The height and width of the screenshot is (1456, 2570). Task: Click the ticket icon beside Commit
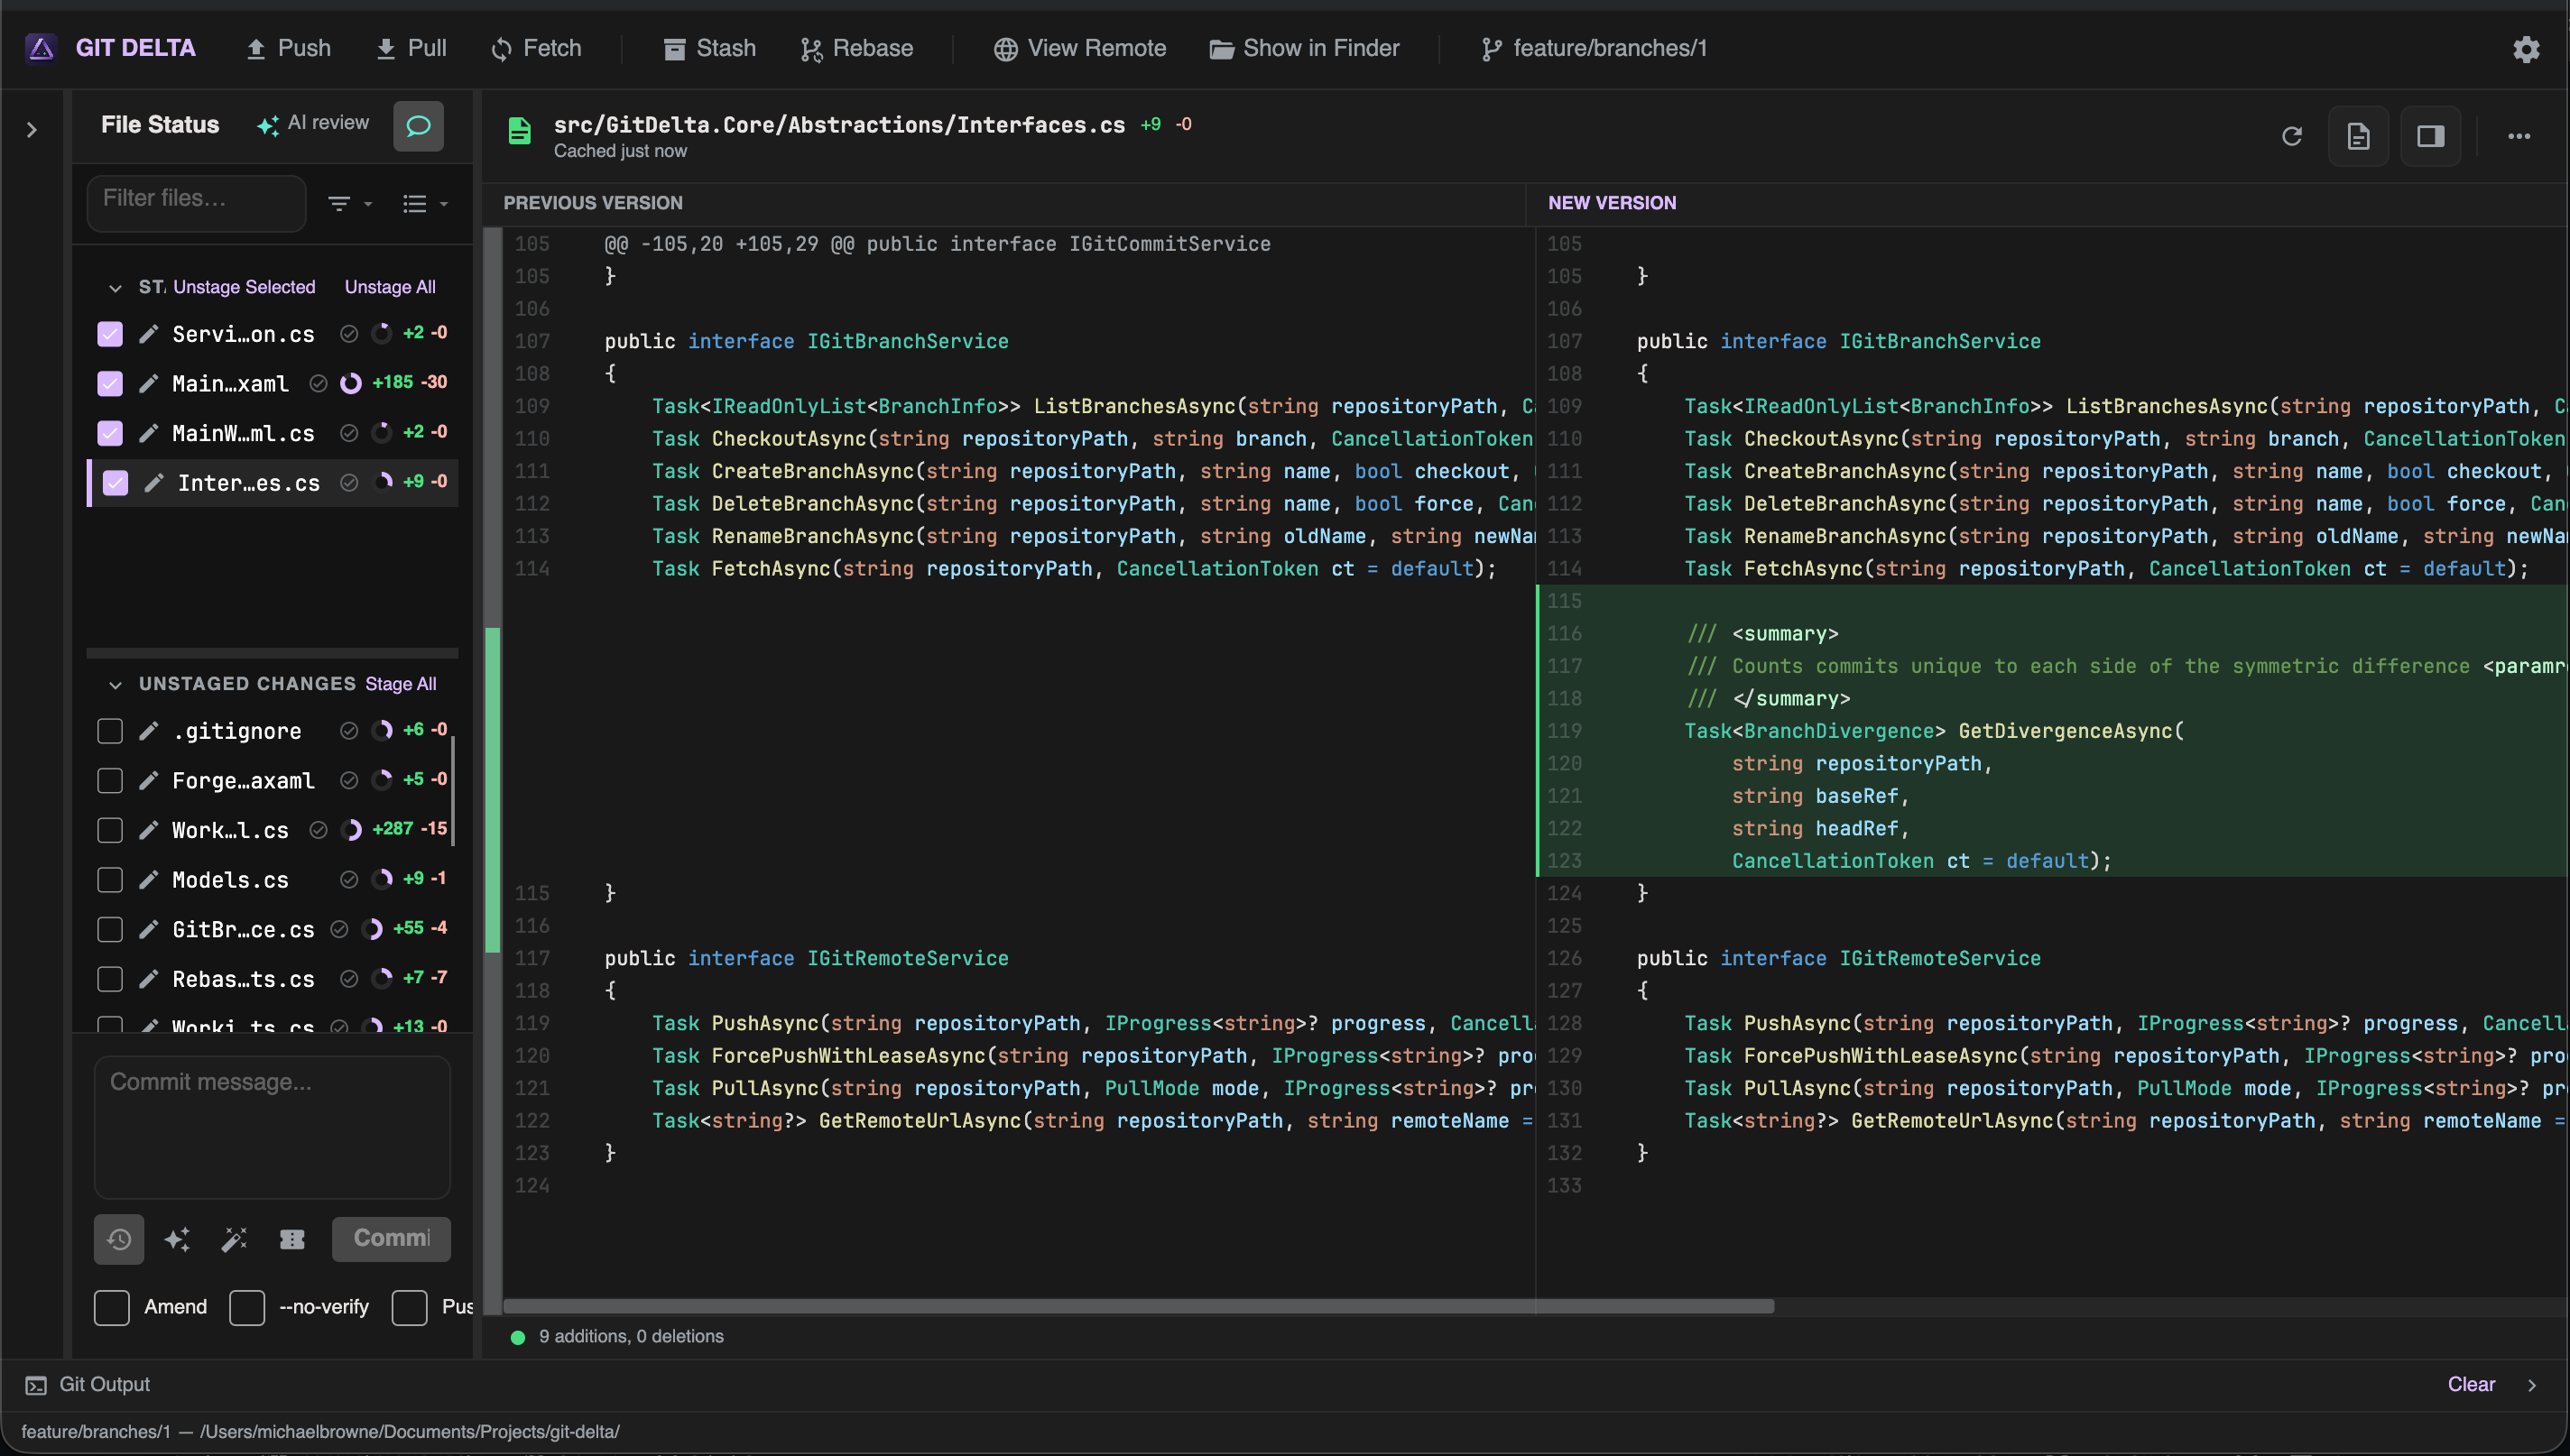click(x=292, y=1239)
